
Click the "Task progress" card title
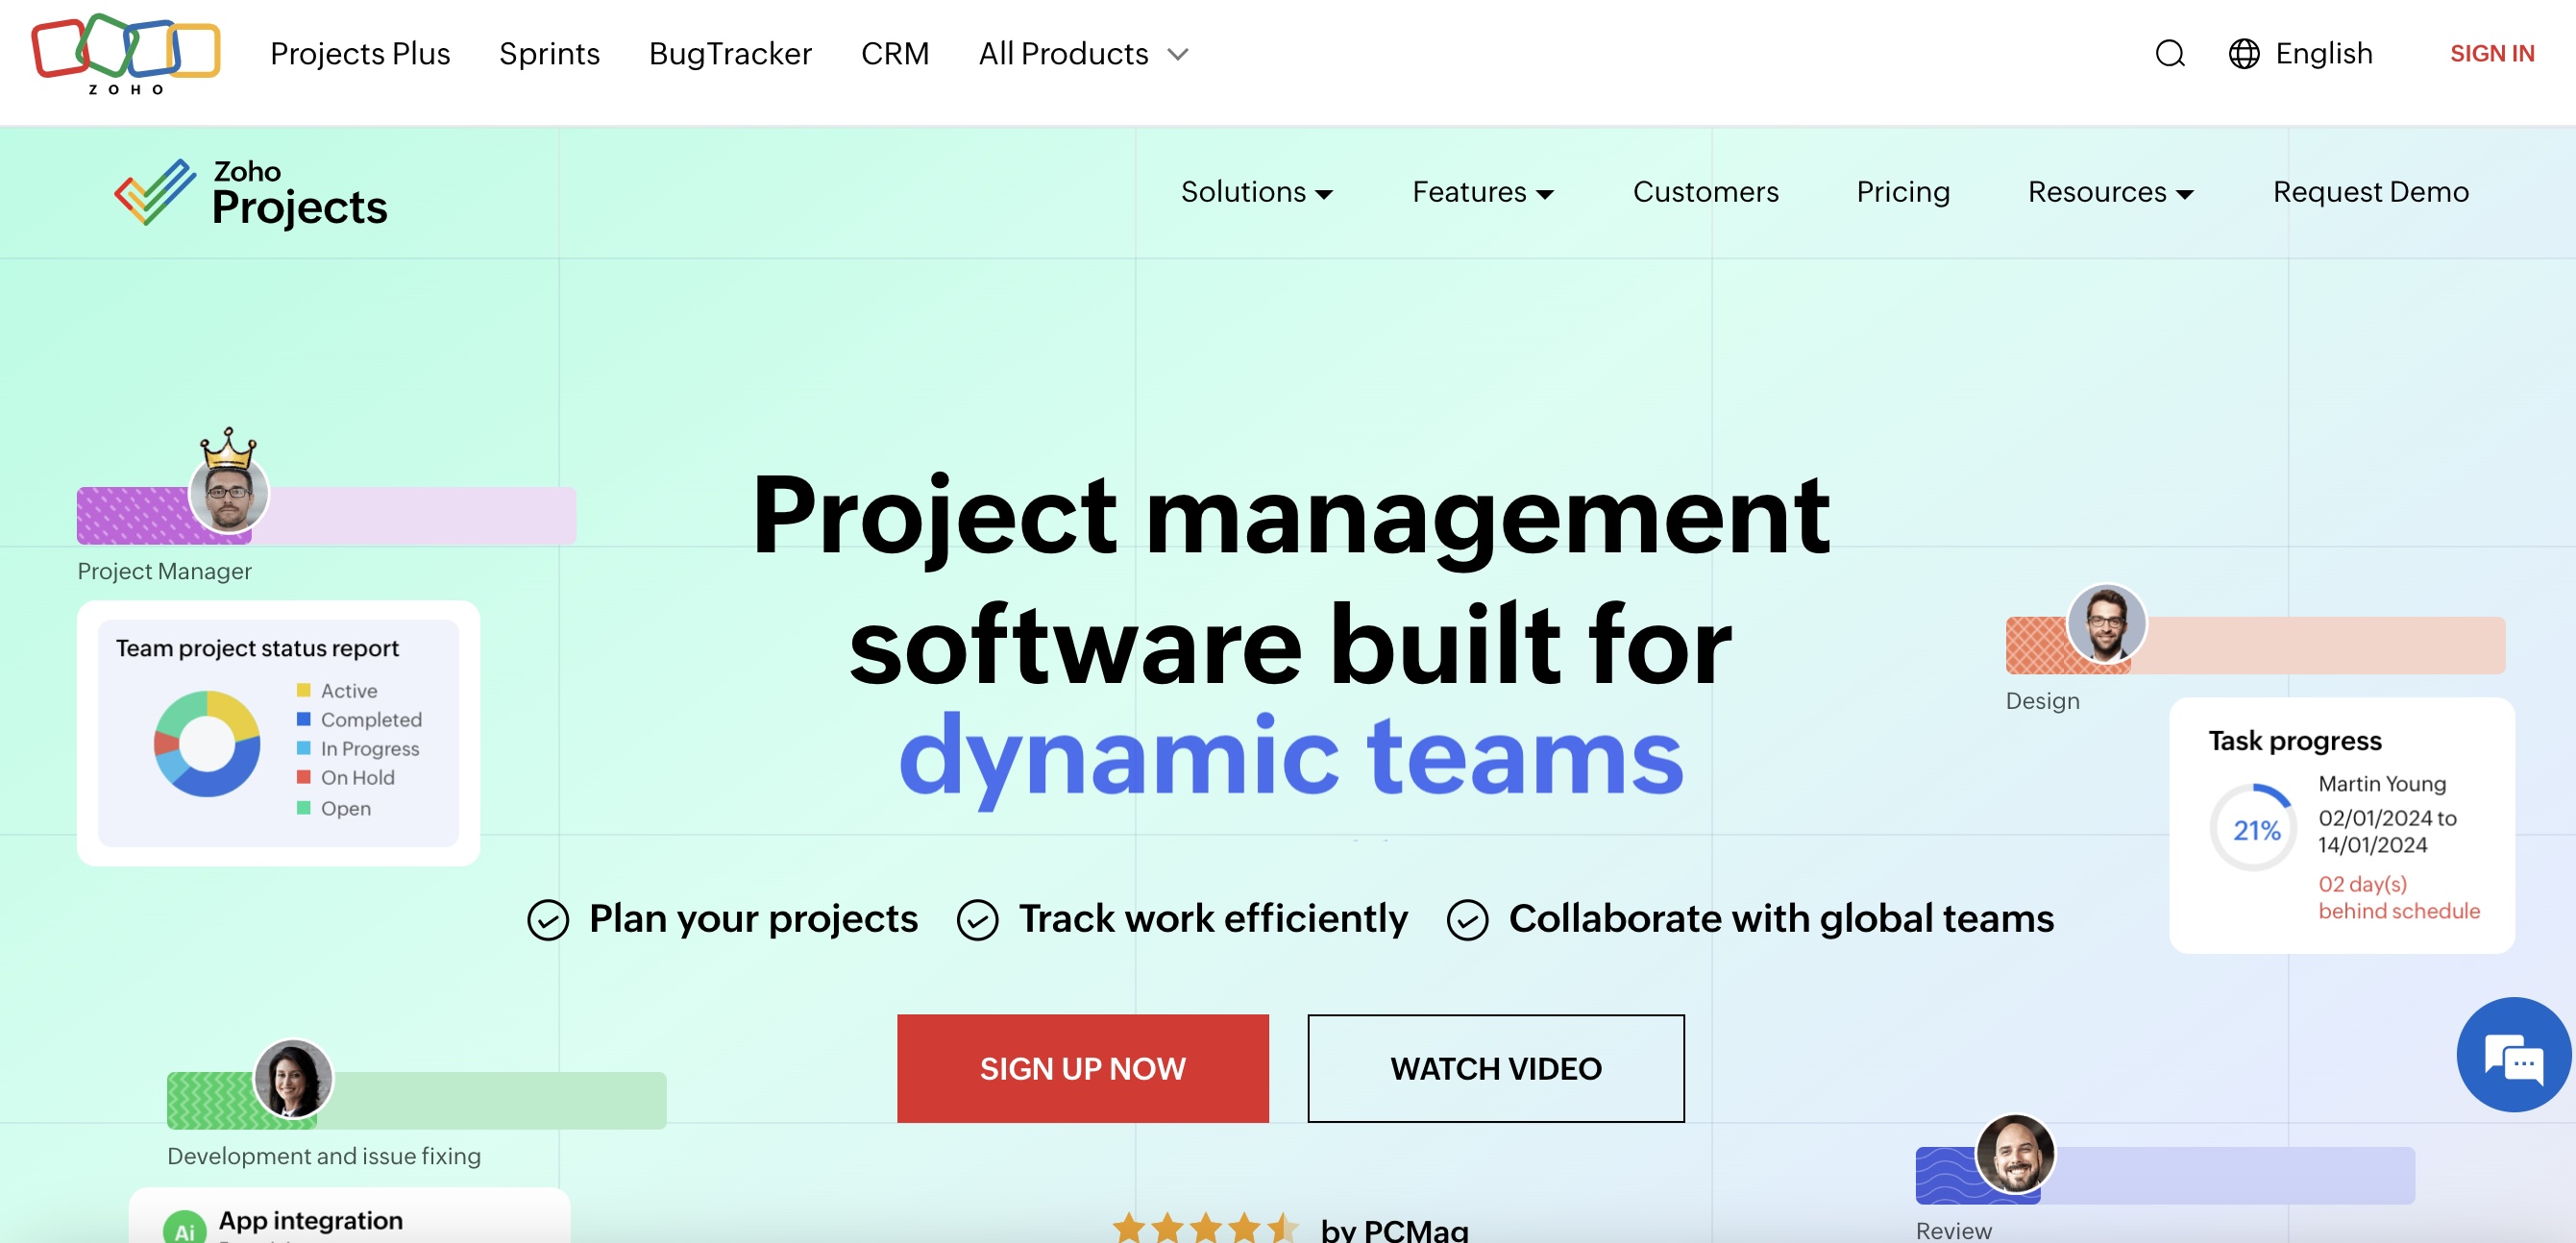pos(2294,740)
